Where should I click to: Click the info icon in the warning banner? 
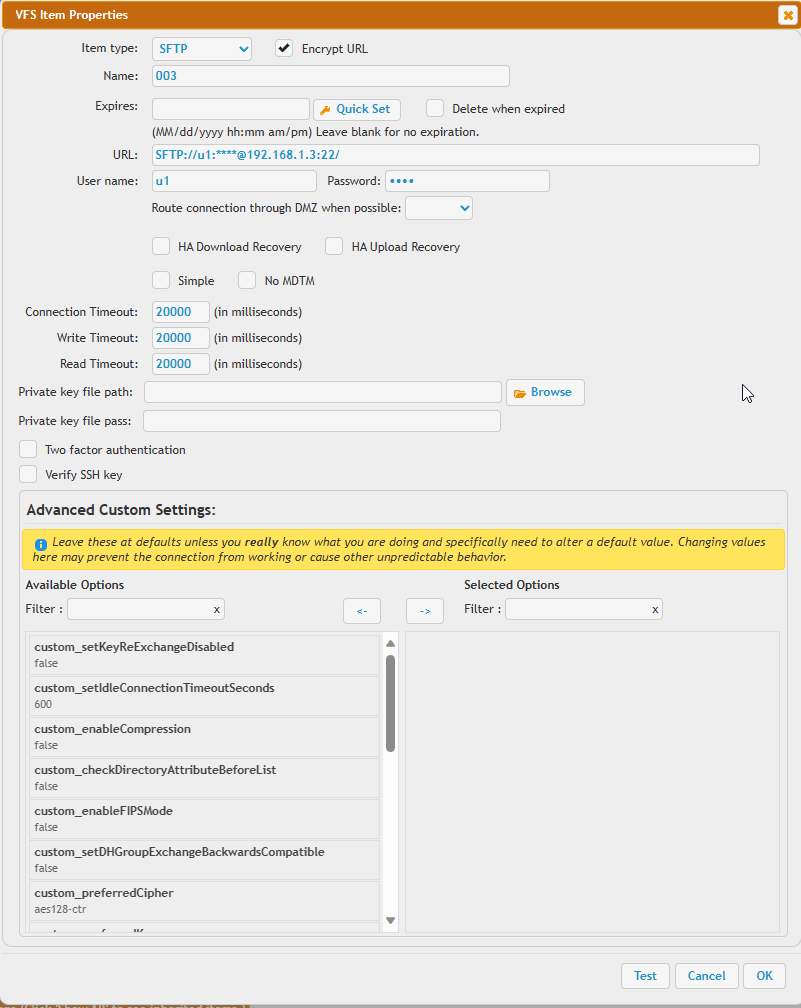(39, 542)
